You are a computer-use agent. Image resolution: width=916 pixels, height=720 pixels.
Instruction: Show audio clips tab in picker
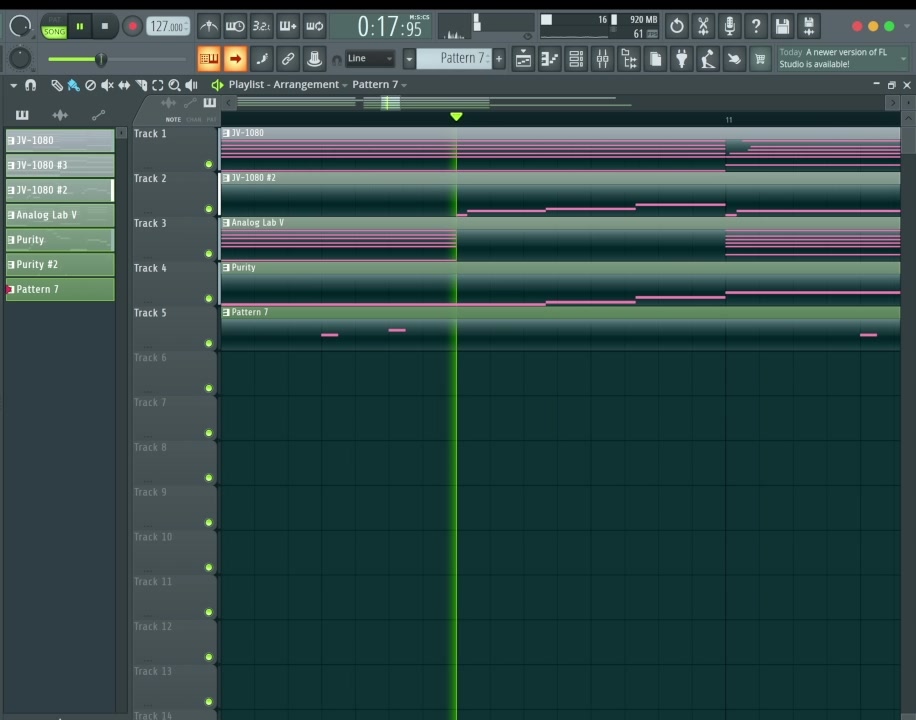pos(60,115)
